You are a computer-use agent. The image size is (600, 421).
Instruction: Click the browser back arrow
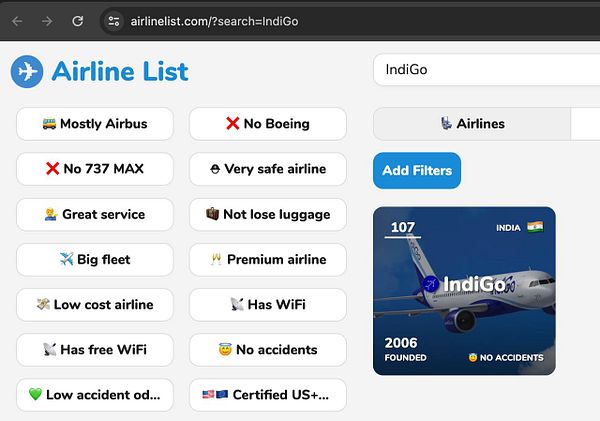click(x=17, y=21)
